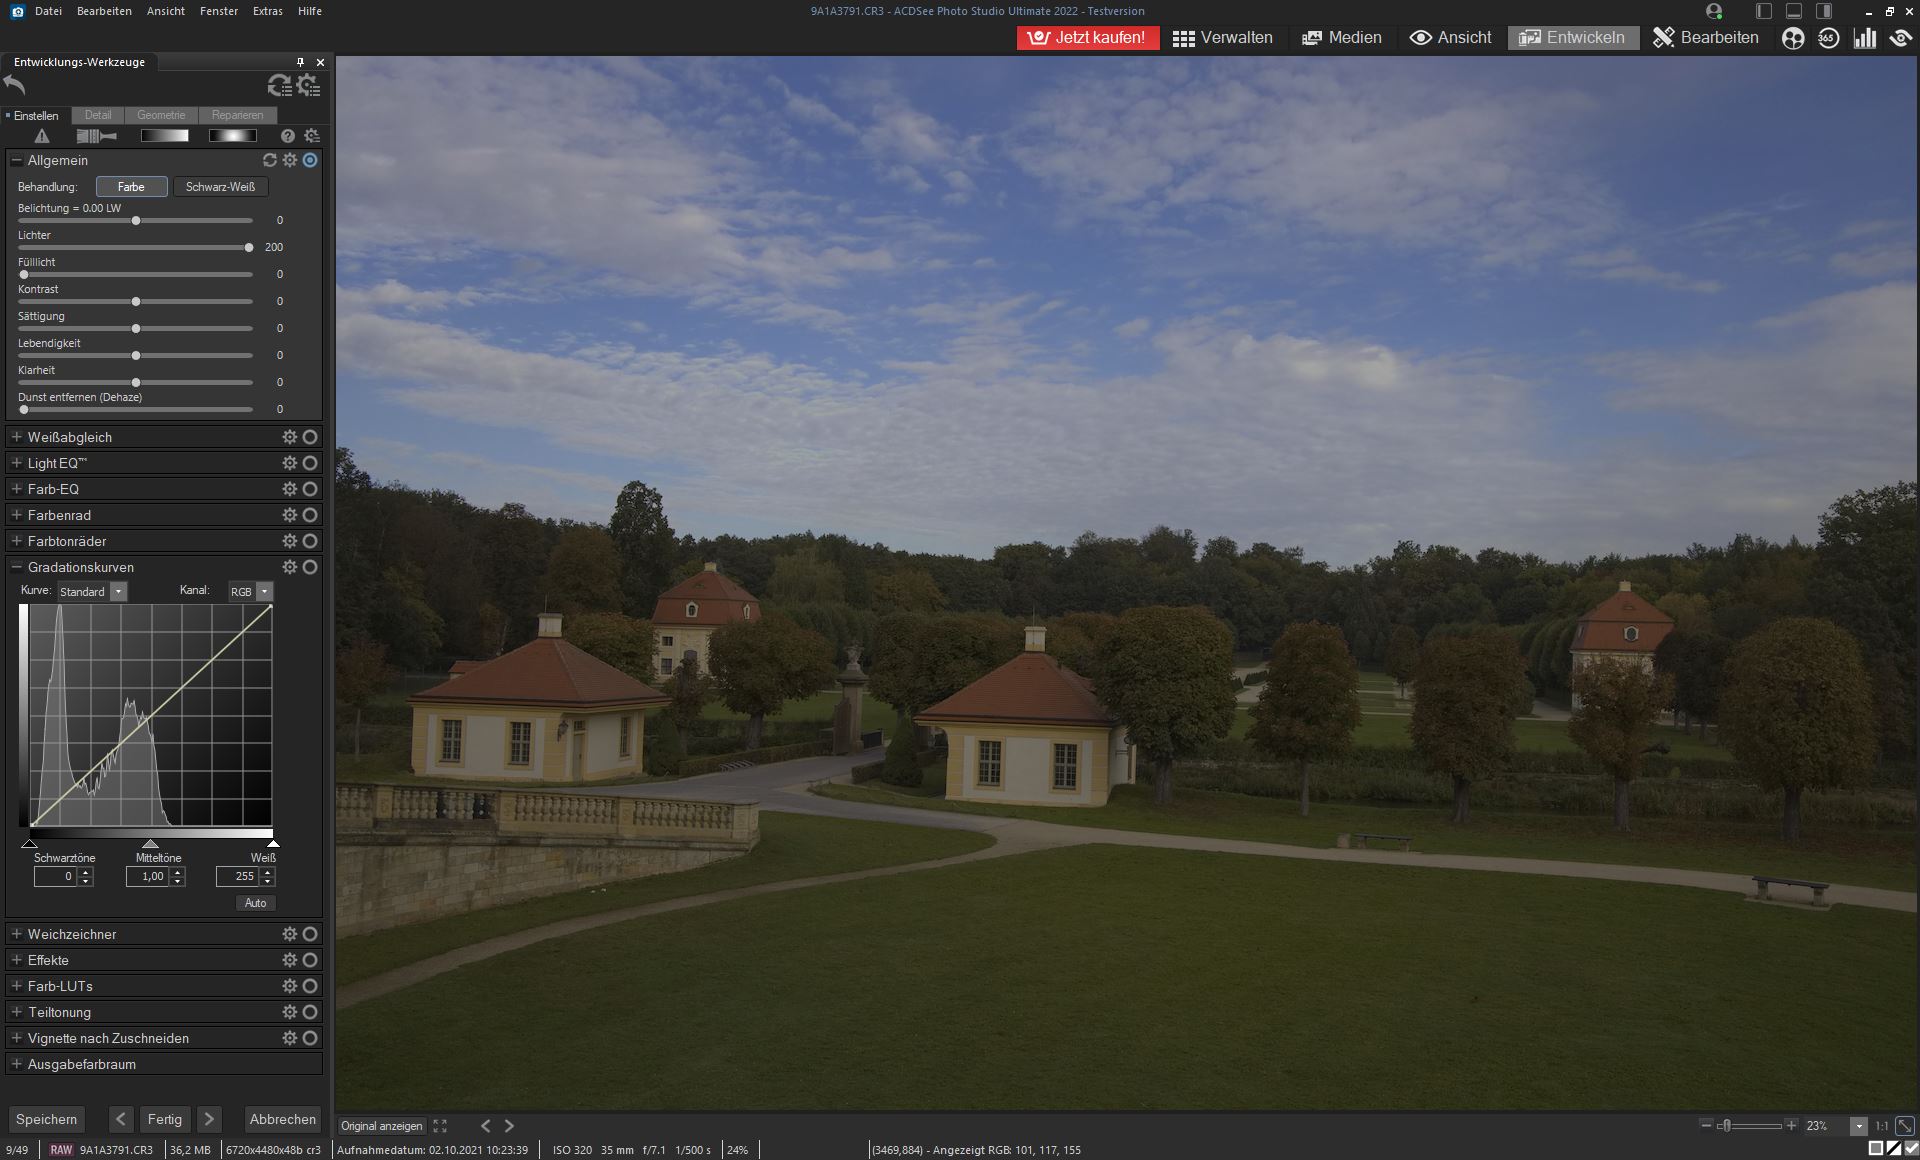
Task: Click the undo arrow icon
Action: click(15, 85)
